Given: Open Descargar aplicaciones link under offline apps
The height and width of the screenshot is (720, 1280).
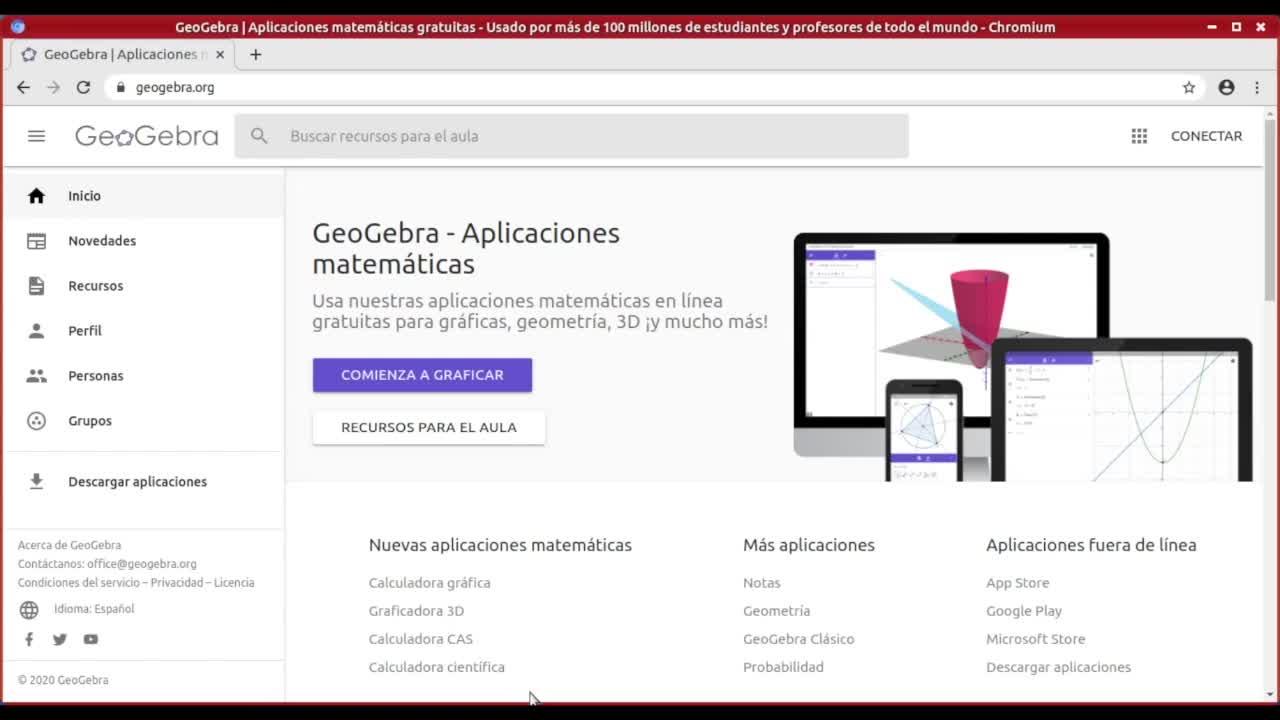Looking at the screenshot, I should [x=1058, y=667].
